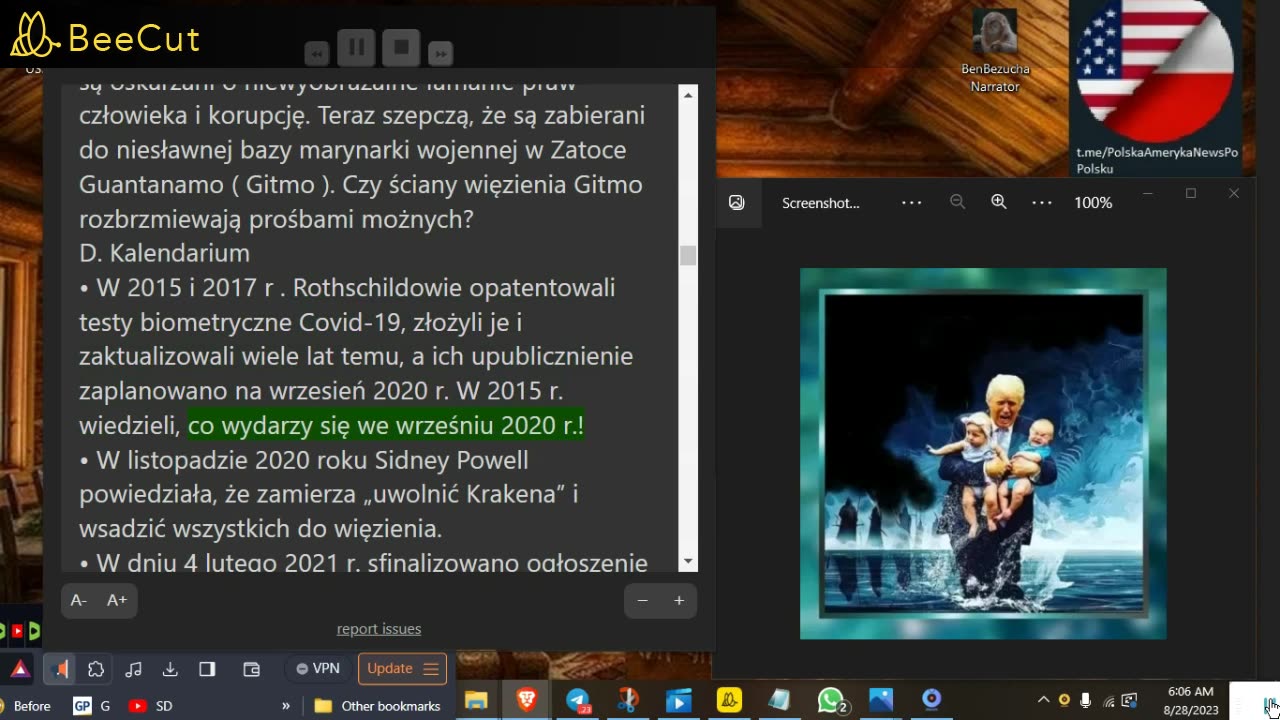
Task: Skip back with the rewind button
Action: (x=317, y=54)
